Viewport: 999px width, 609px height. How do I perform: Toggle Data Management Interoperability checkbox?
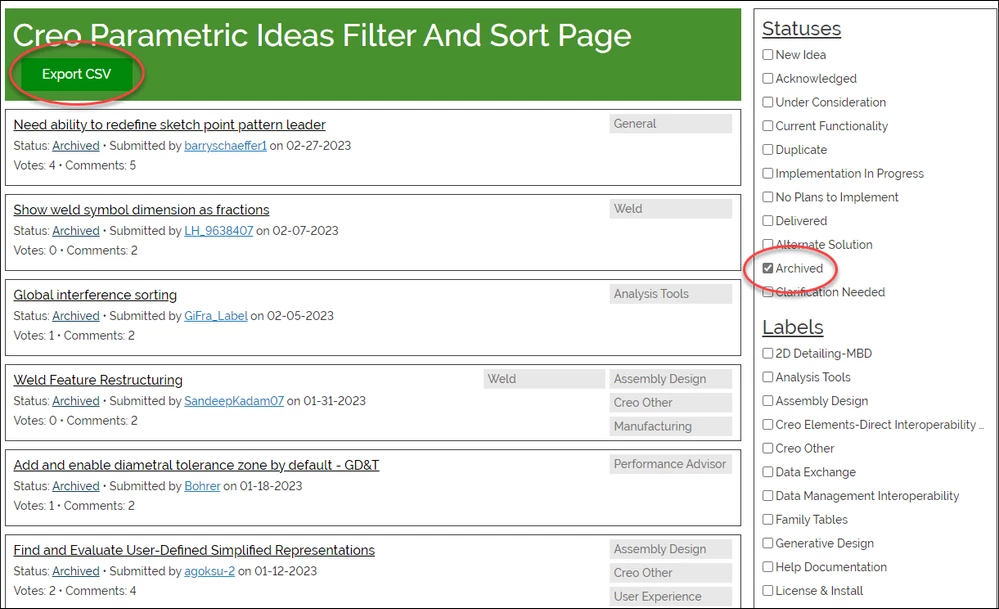pos(768,496)
